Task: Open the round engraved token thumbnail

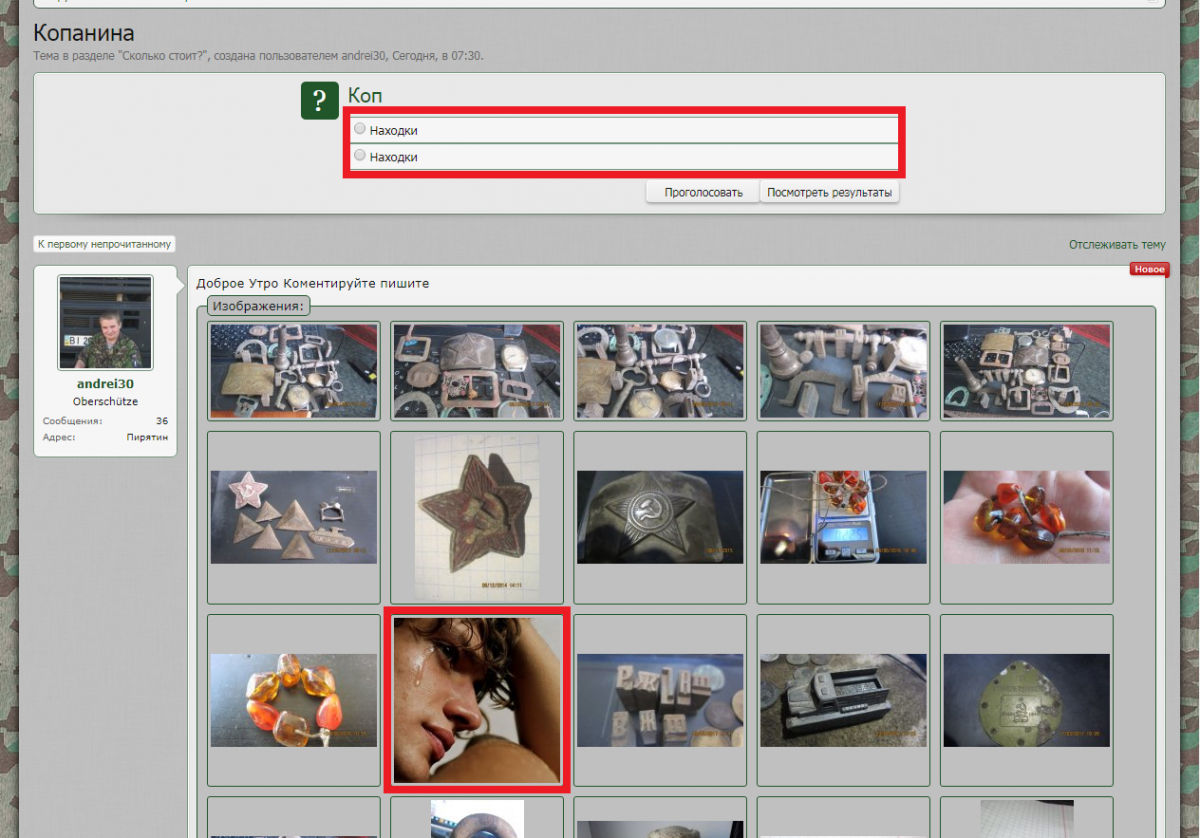Action: 1026,700
